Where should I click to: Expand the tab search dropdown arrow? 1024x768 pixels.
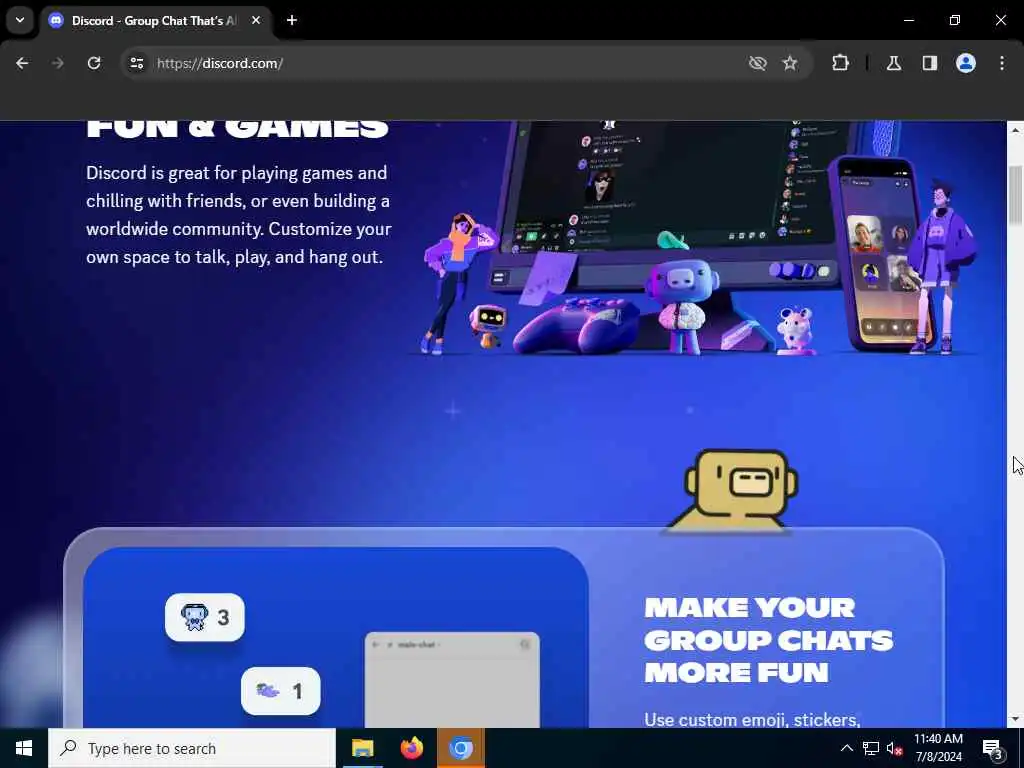point(20,20)
